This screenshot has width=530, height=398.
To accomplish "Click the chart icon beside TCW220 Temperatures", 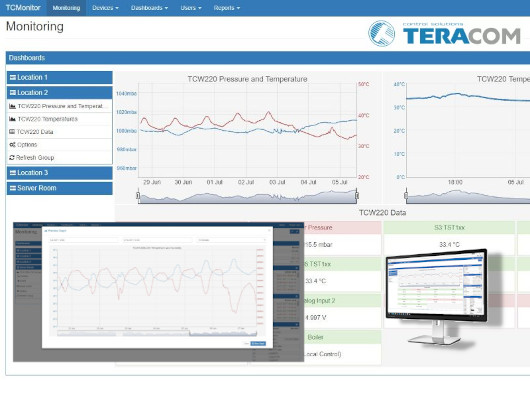I will pyautogui.click(x=12, y=119).
